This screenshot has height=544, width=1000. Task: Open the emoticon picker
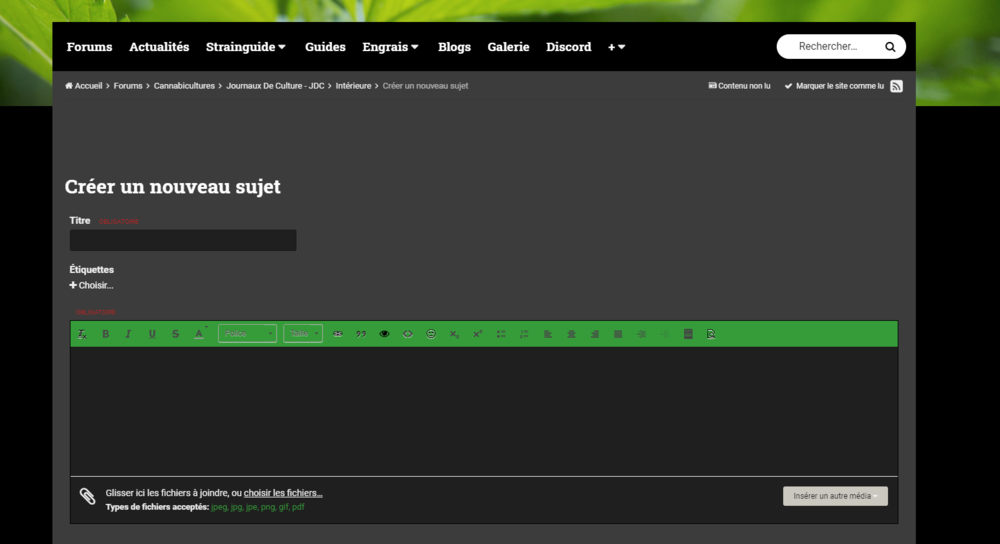pos(431,334)
